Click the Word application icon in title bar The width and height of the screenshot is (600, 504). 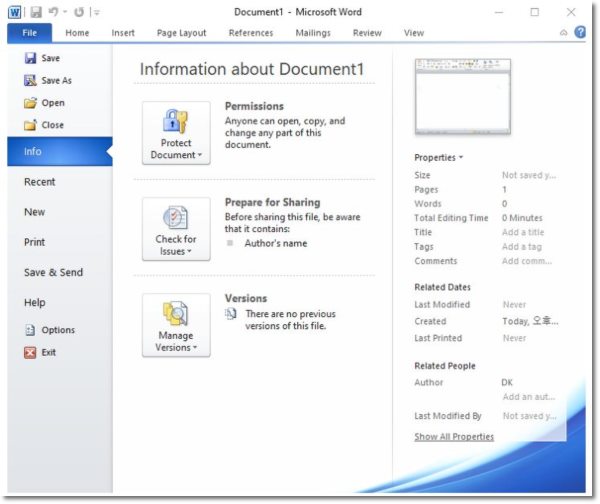[x=14, y=13]
